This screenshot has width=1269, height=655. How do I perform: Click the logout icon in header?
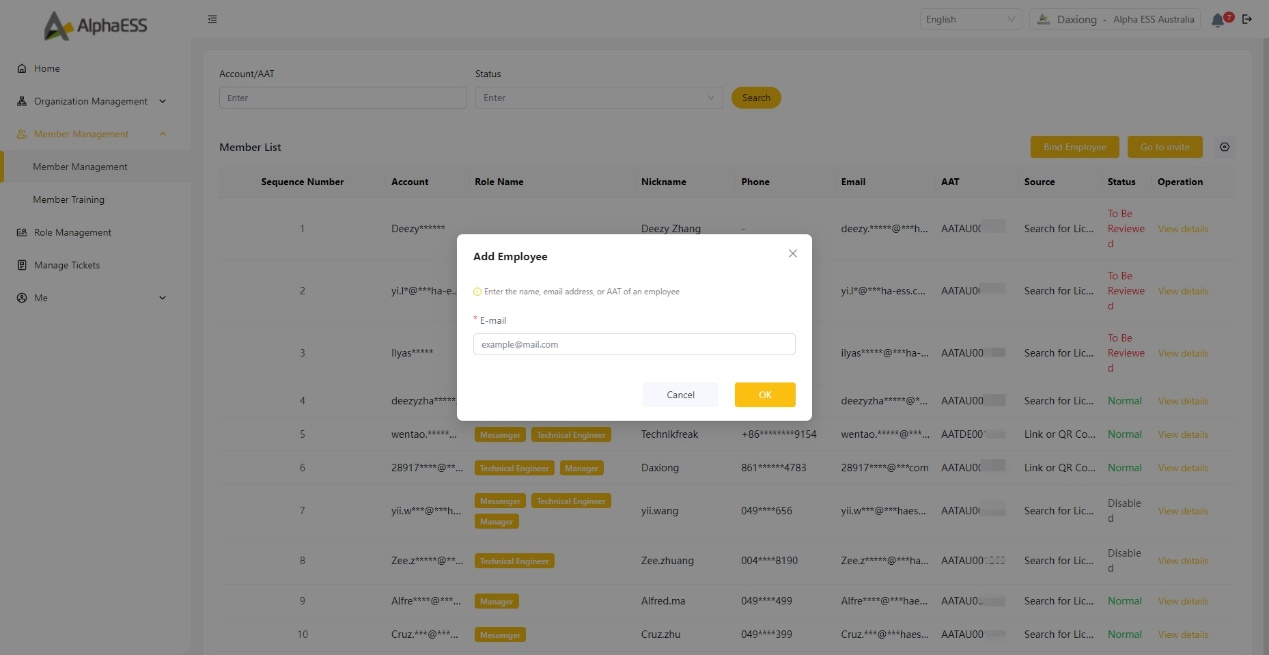[x=1246, y=19]
